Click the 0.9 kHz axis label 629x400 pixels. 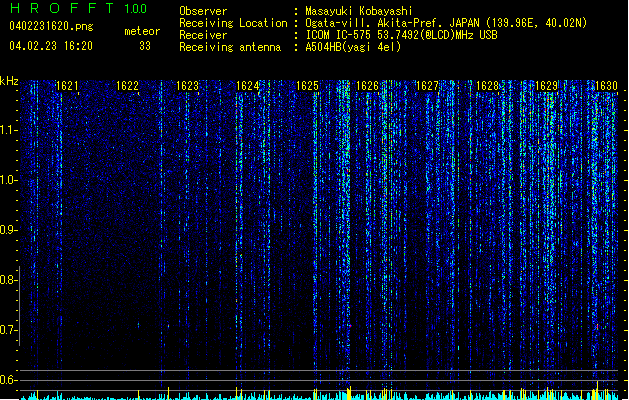tap(8, 229)
